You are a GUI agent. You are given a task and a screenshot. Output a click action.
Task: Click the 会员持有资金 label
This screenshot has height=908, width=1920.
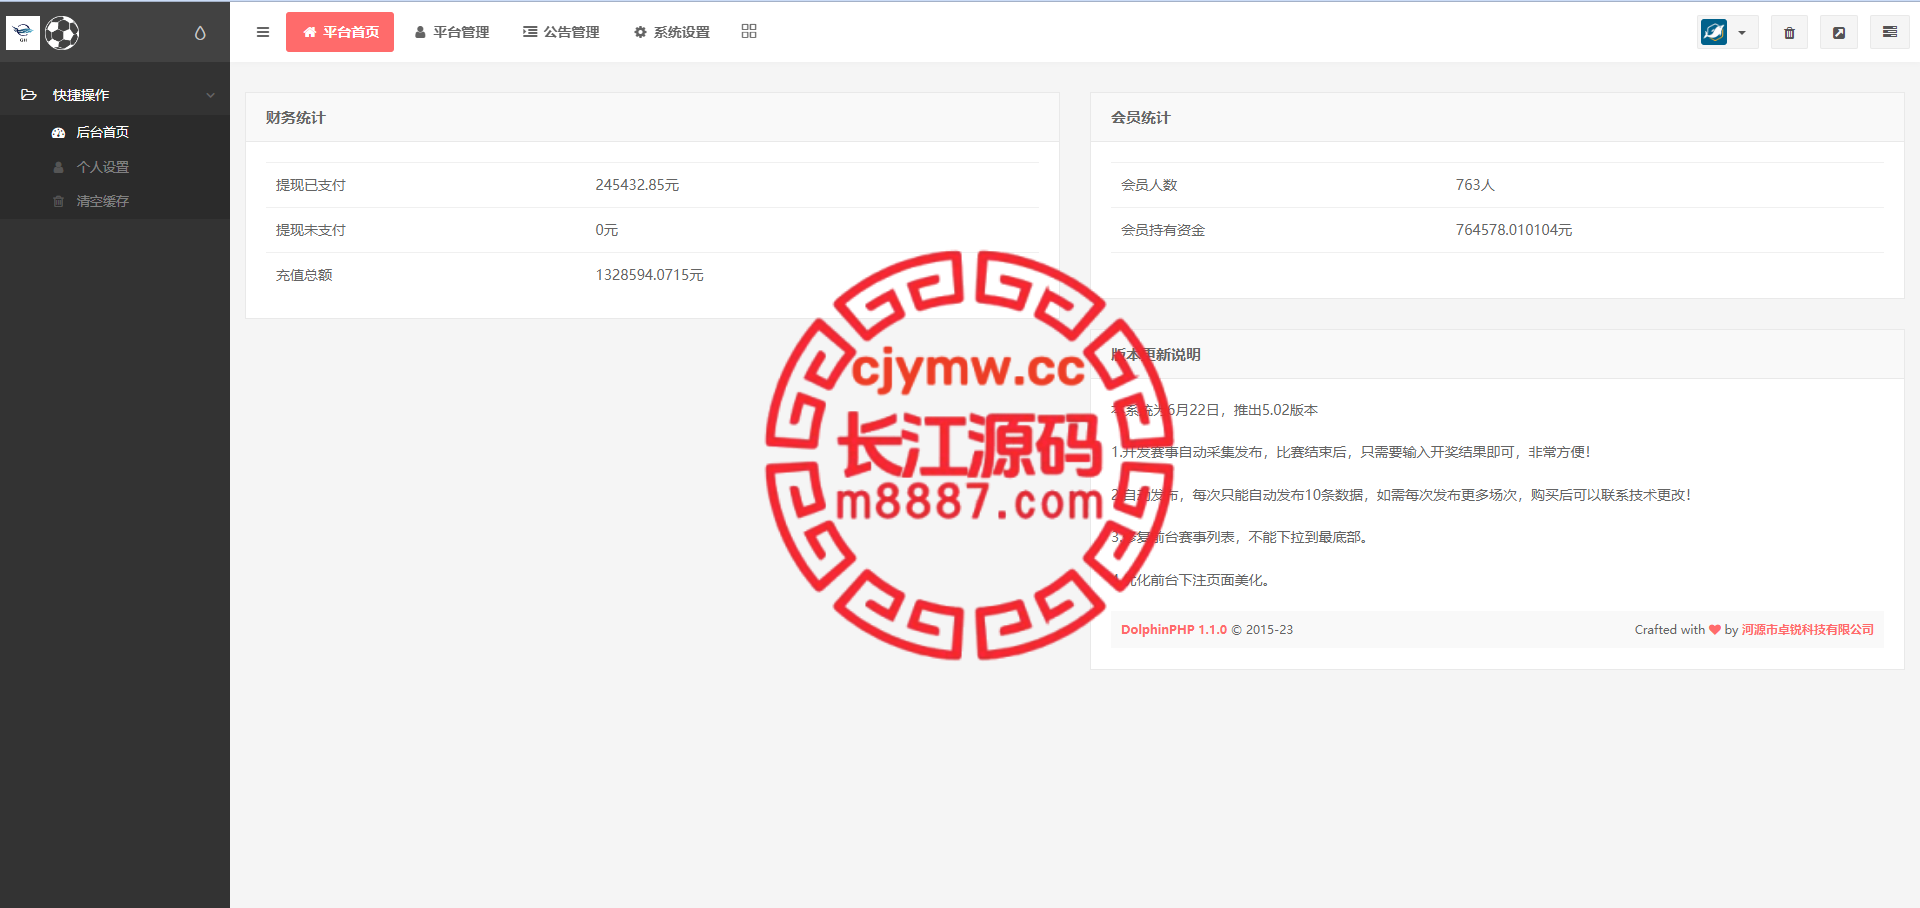point(1163,230)
